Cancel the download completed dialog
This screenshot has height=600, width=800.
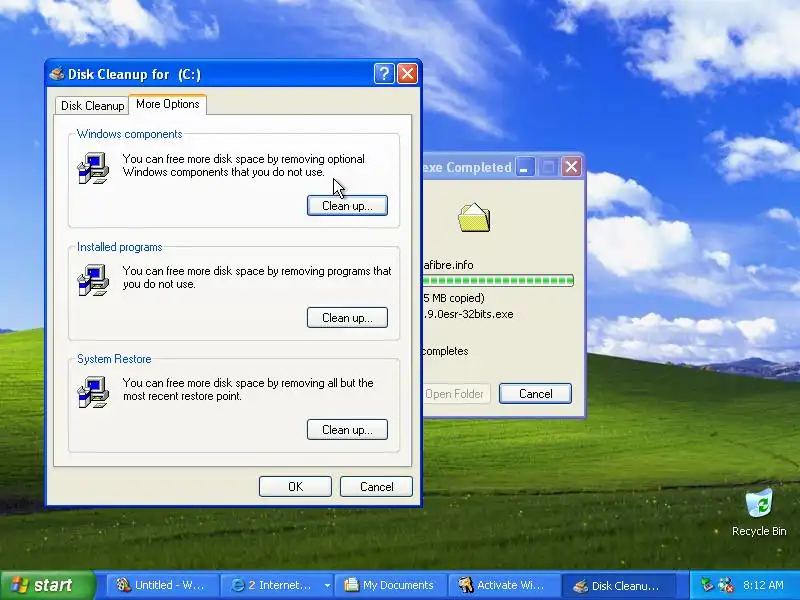pos(535,393)
